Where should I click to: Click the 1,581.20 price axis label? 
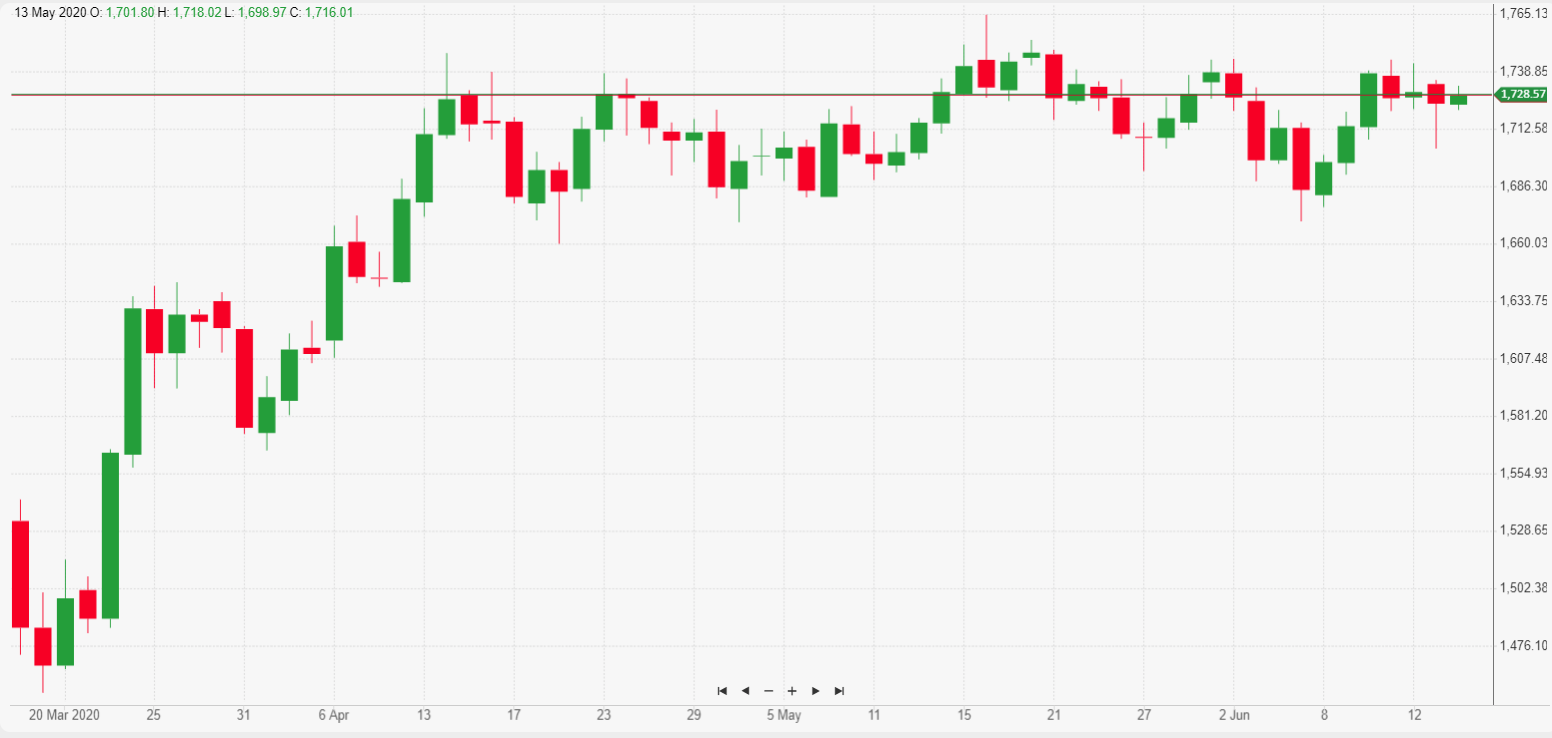pyautogui.click(x=1524, y=415)
